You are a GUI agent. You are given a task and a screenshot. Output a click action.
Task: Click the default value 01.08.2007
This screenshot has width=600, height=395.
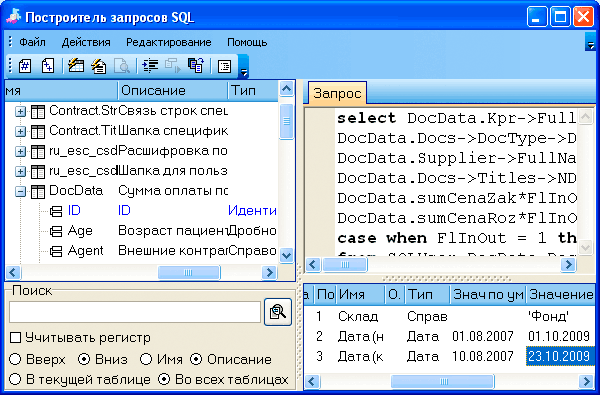[483, 336]
